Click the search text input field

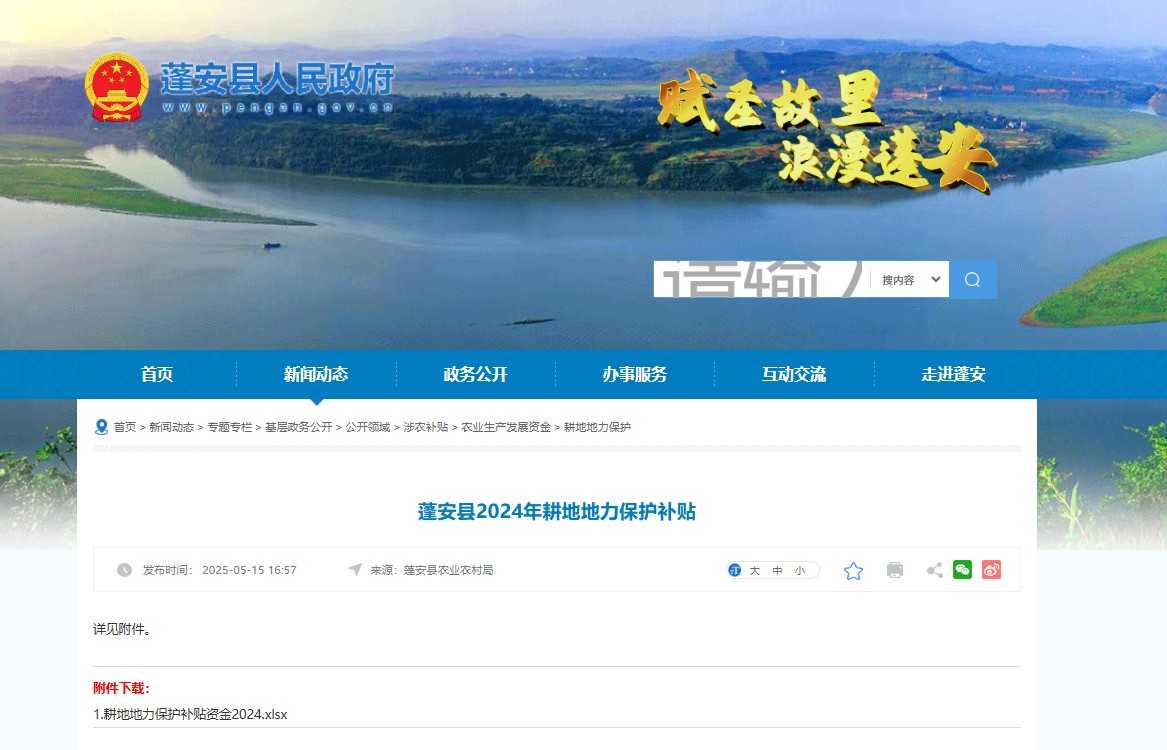pos(760,280)
